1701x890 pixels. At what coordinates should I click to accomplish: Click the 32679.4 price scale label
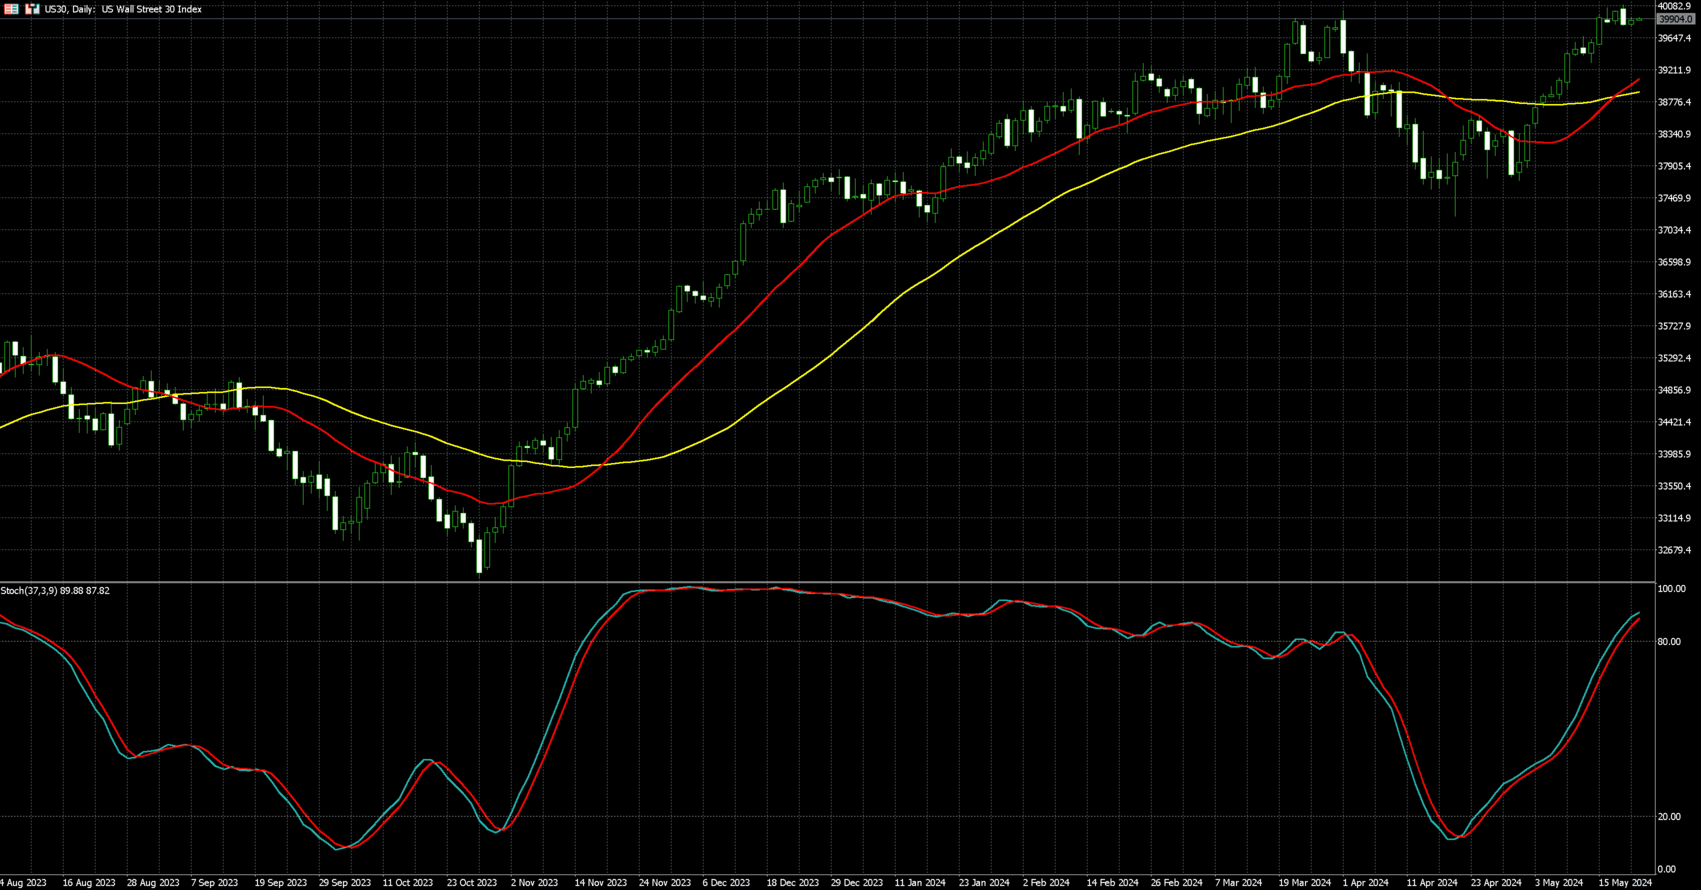pos(1674,550)
